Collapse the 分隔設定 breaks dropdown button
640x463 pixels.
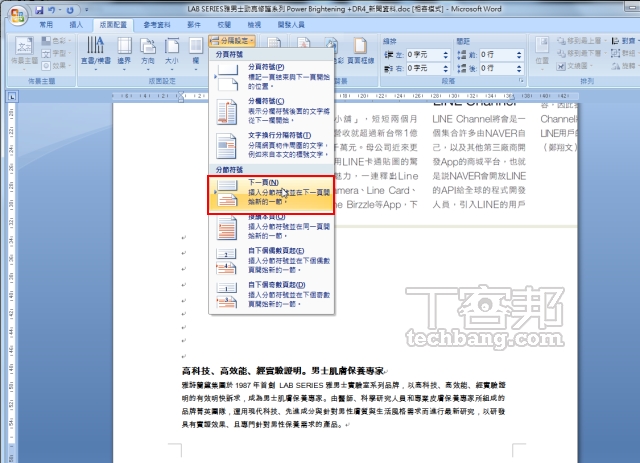click(x=232, y=40)
